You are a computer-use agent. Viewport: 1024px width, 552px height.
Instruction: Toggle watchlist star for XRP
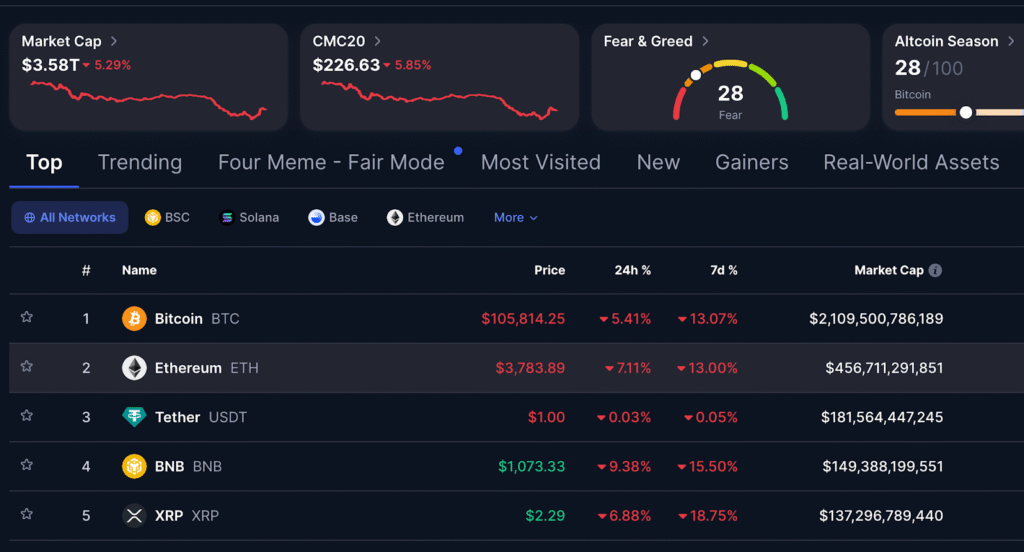(x=27, y=514)
